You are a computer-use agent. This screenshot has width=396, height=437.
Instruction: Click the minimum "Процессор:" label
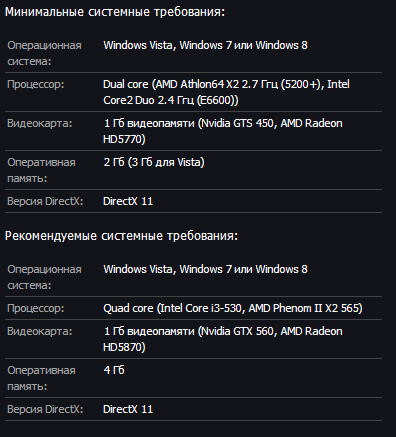(x=36, y=84)
